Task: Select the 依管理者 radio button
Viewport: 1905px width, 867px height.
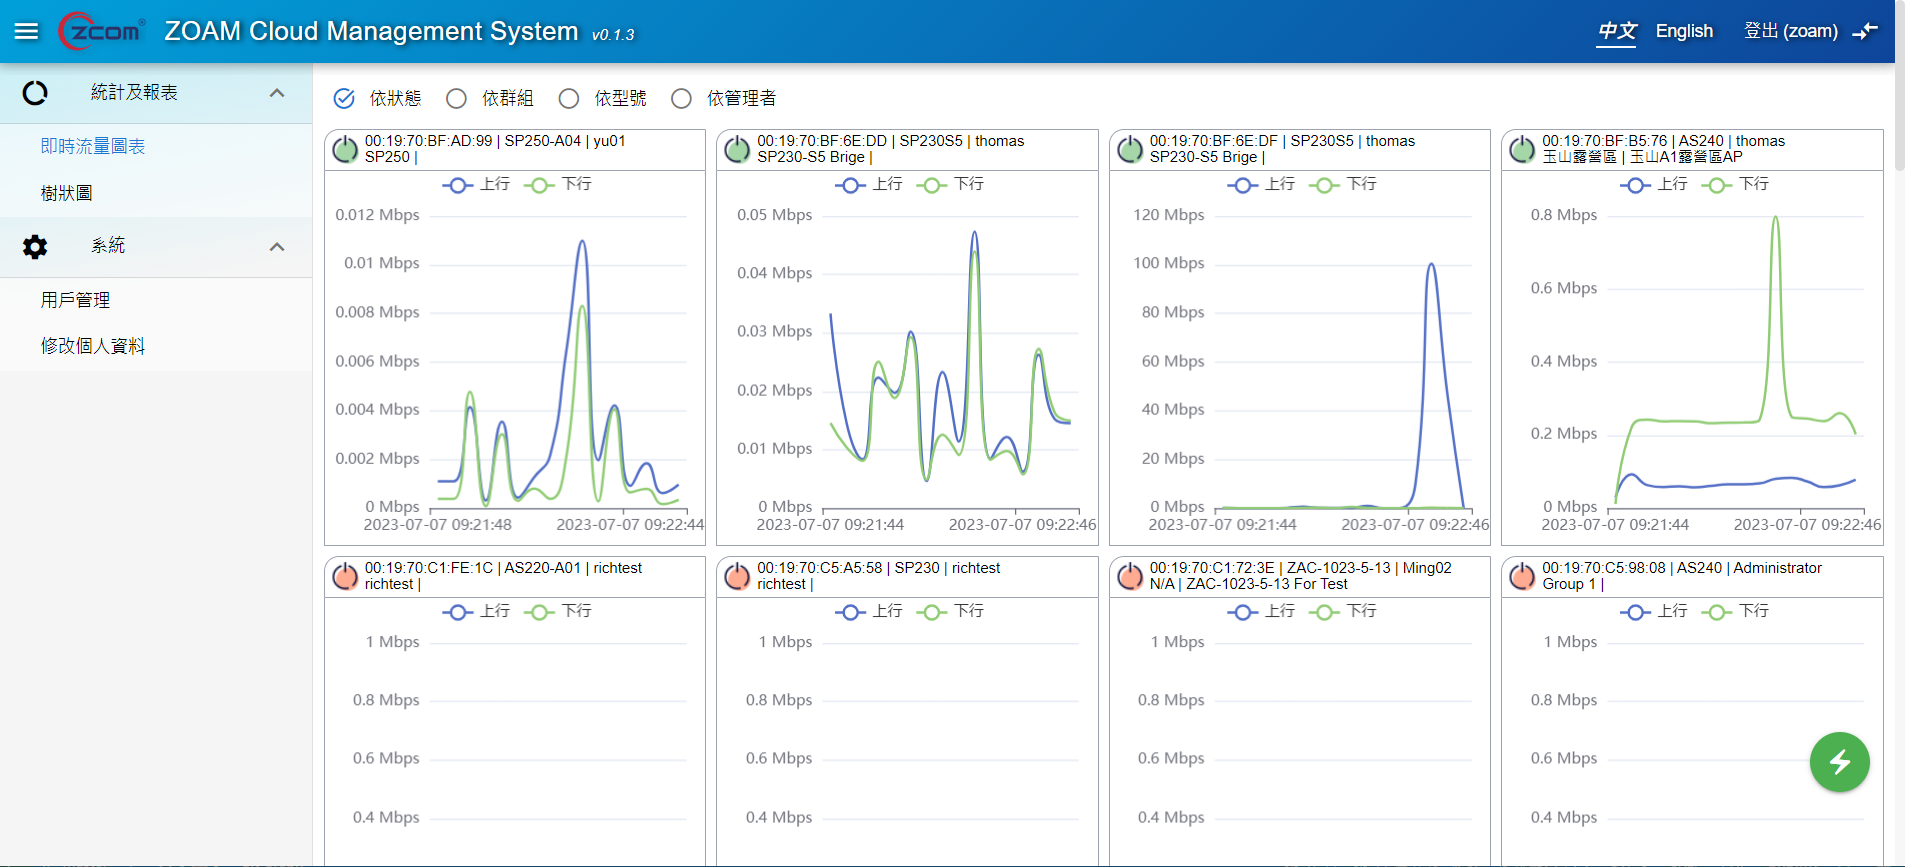Action: pos(681,98)
